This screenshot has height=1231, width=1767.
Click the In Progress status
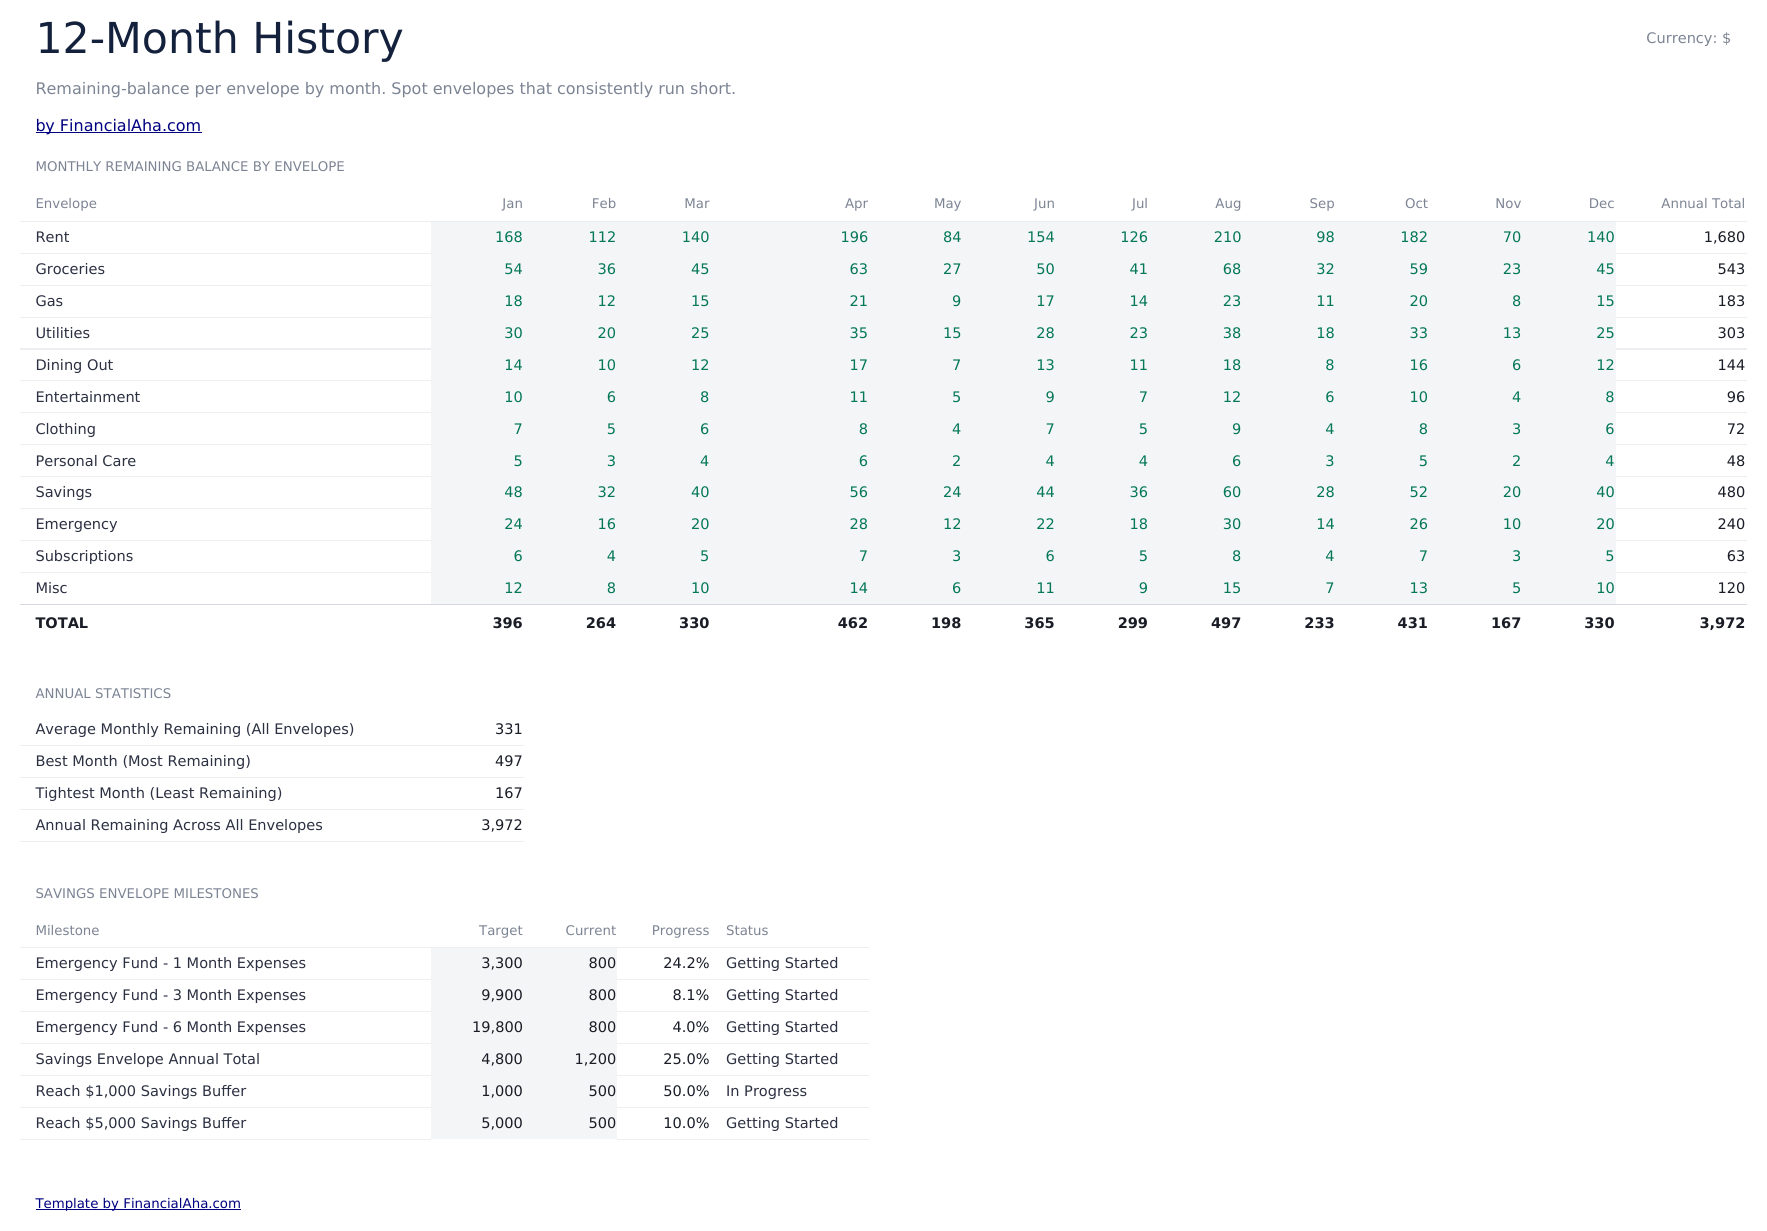pos(766,1091)
